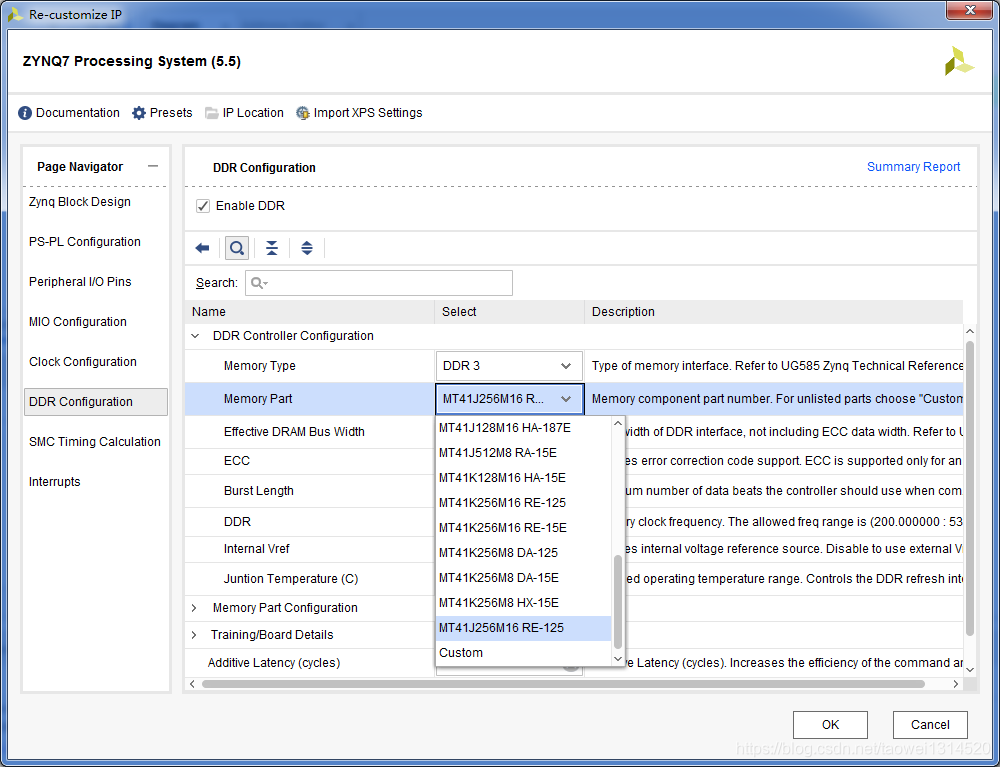
Task: Click the back arrow toolbar icon
Action: (202, 248)
